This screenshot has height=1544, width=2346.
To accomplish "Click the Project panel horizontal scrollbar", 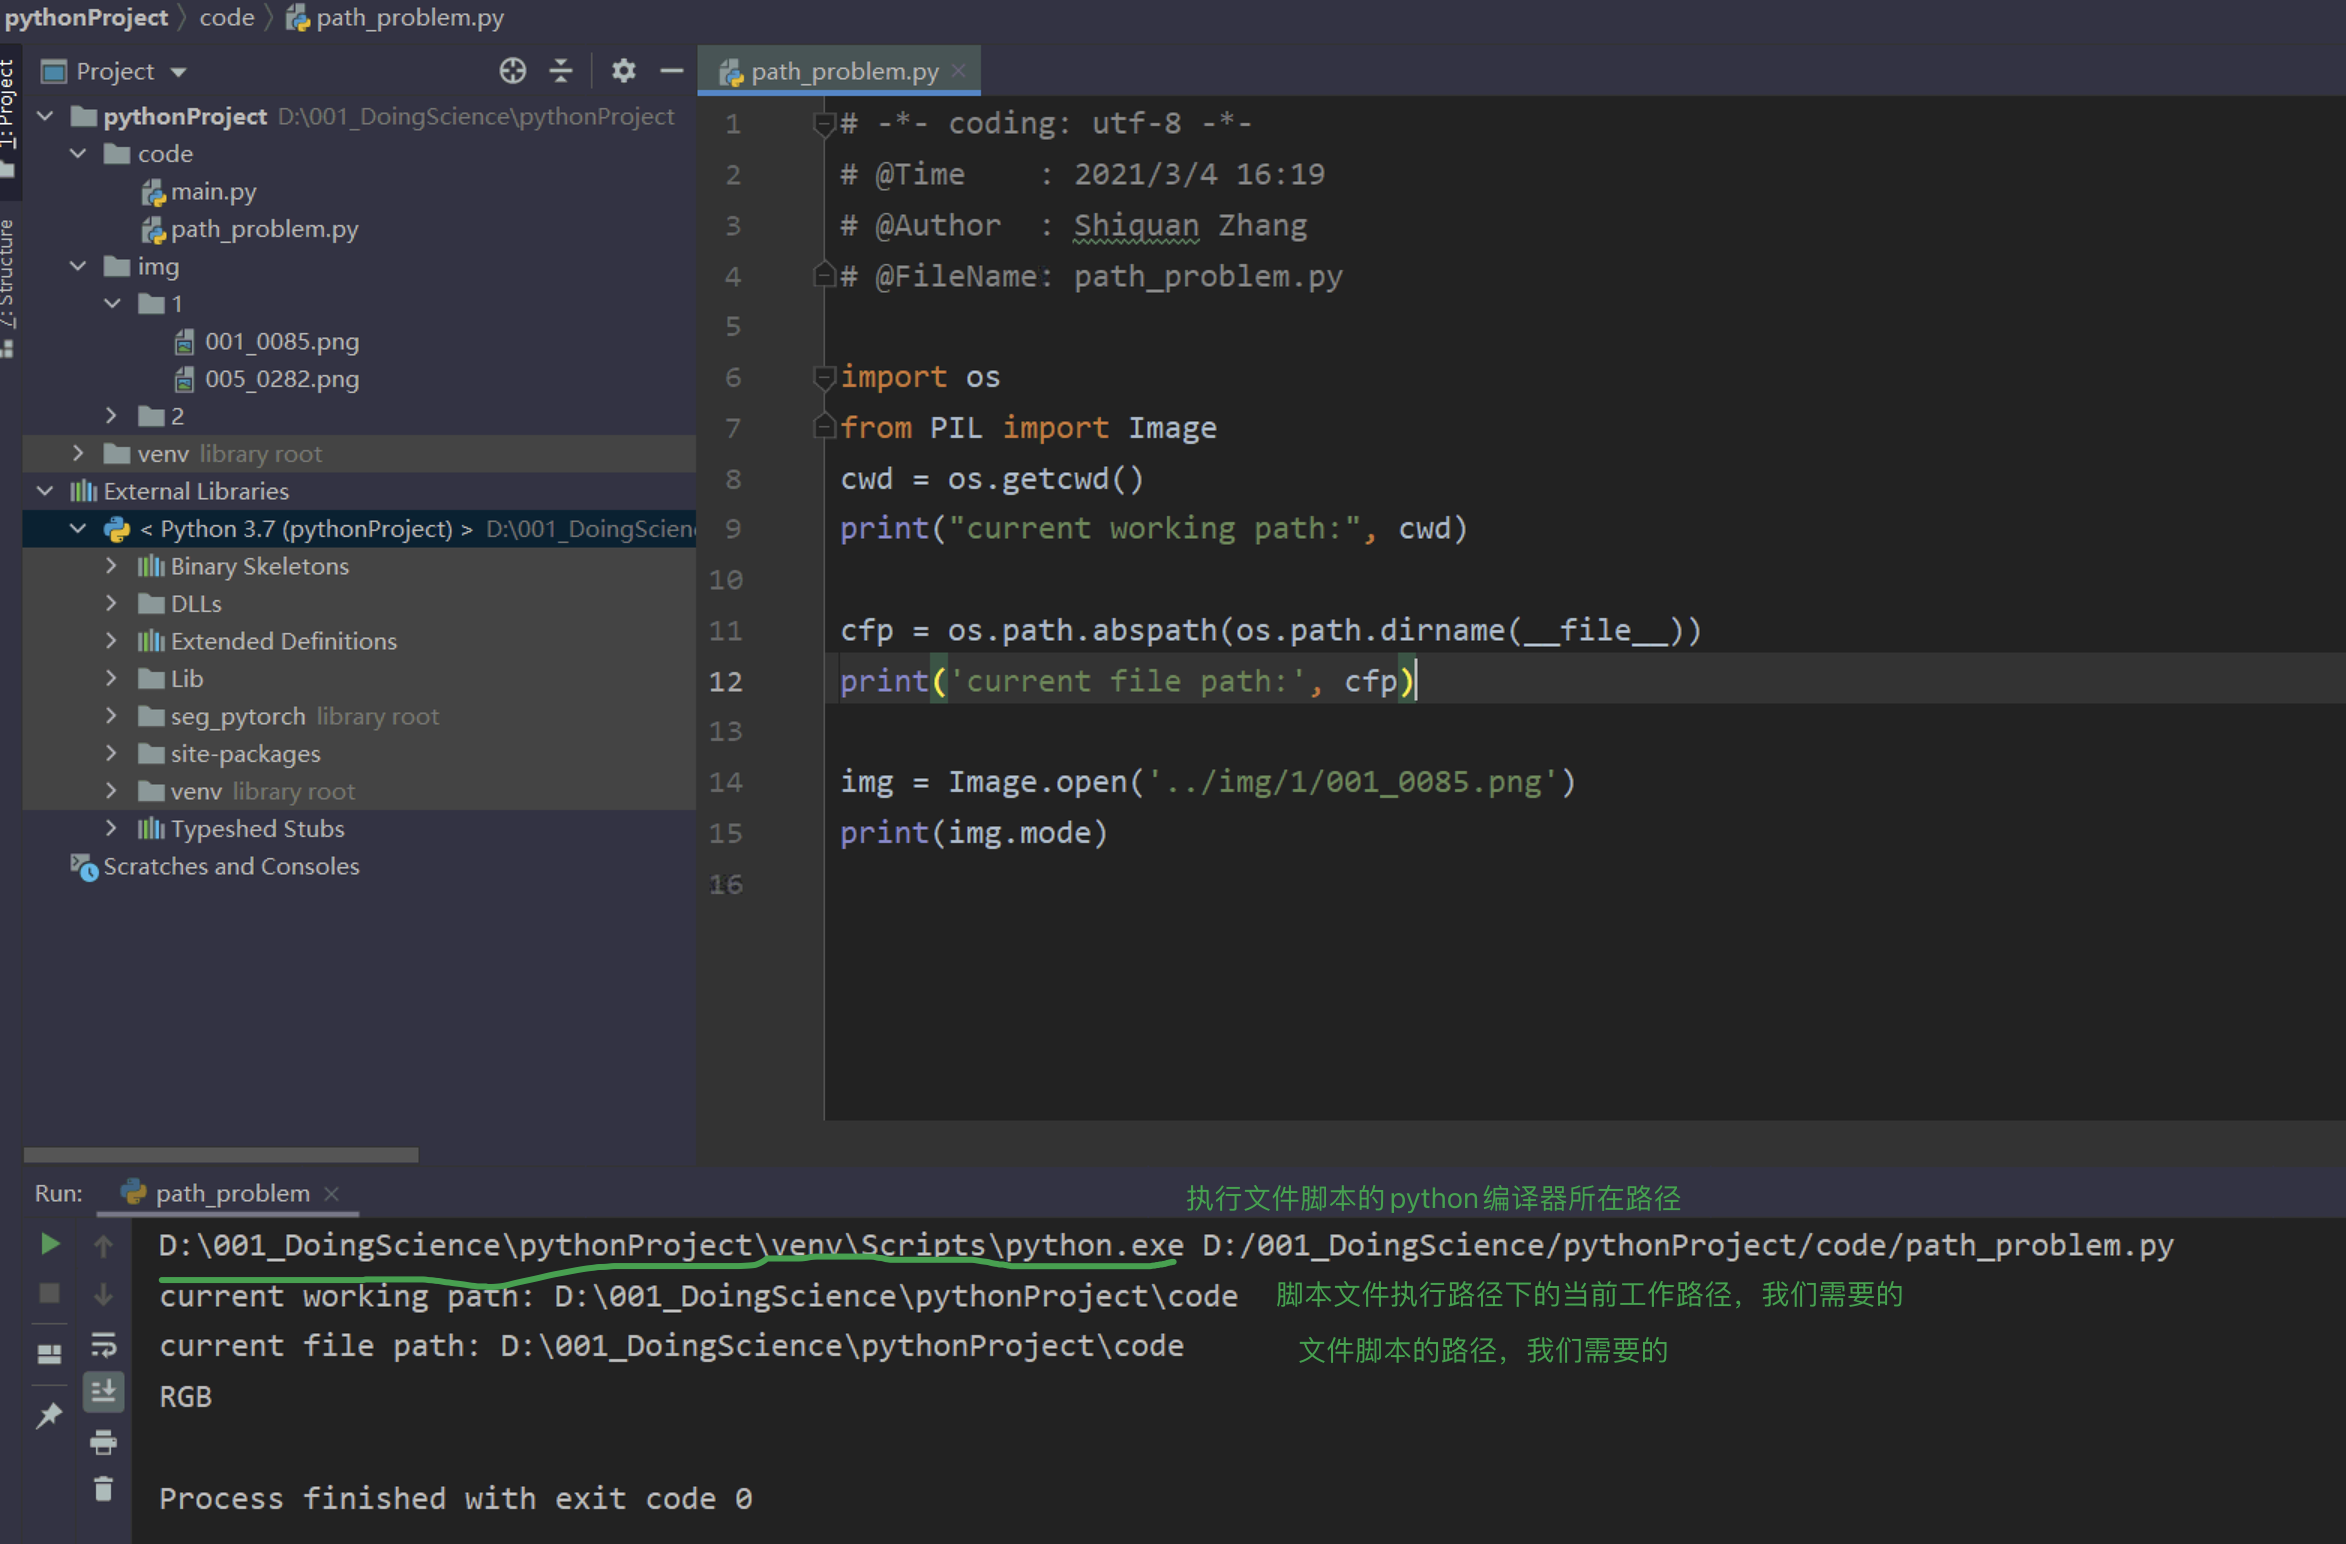I will click(x=220, y=1155).
